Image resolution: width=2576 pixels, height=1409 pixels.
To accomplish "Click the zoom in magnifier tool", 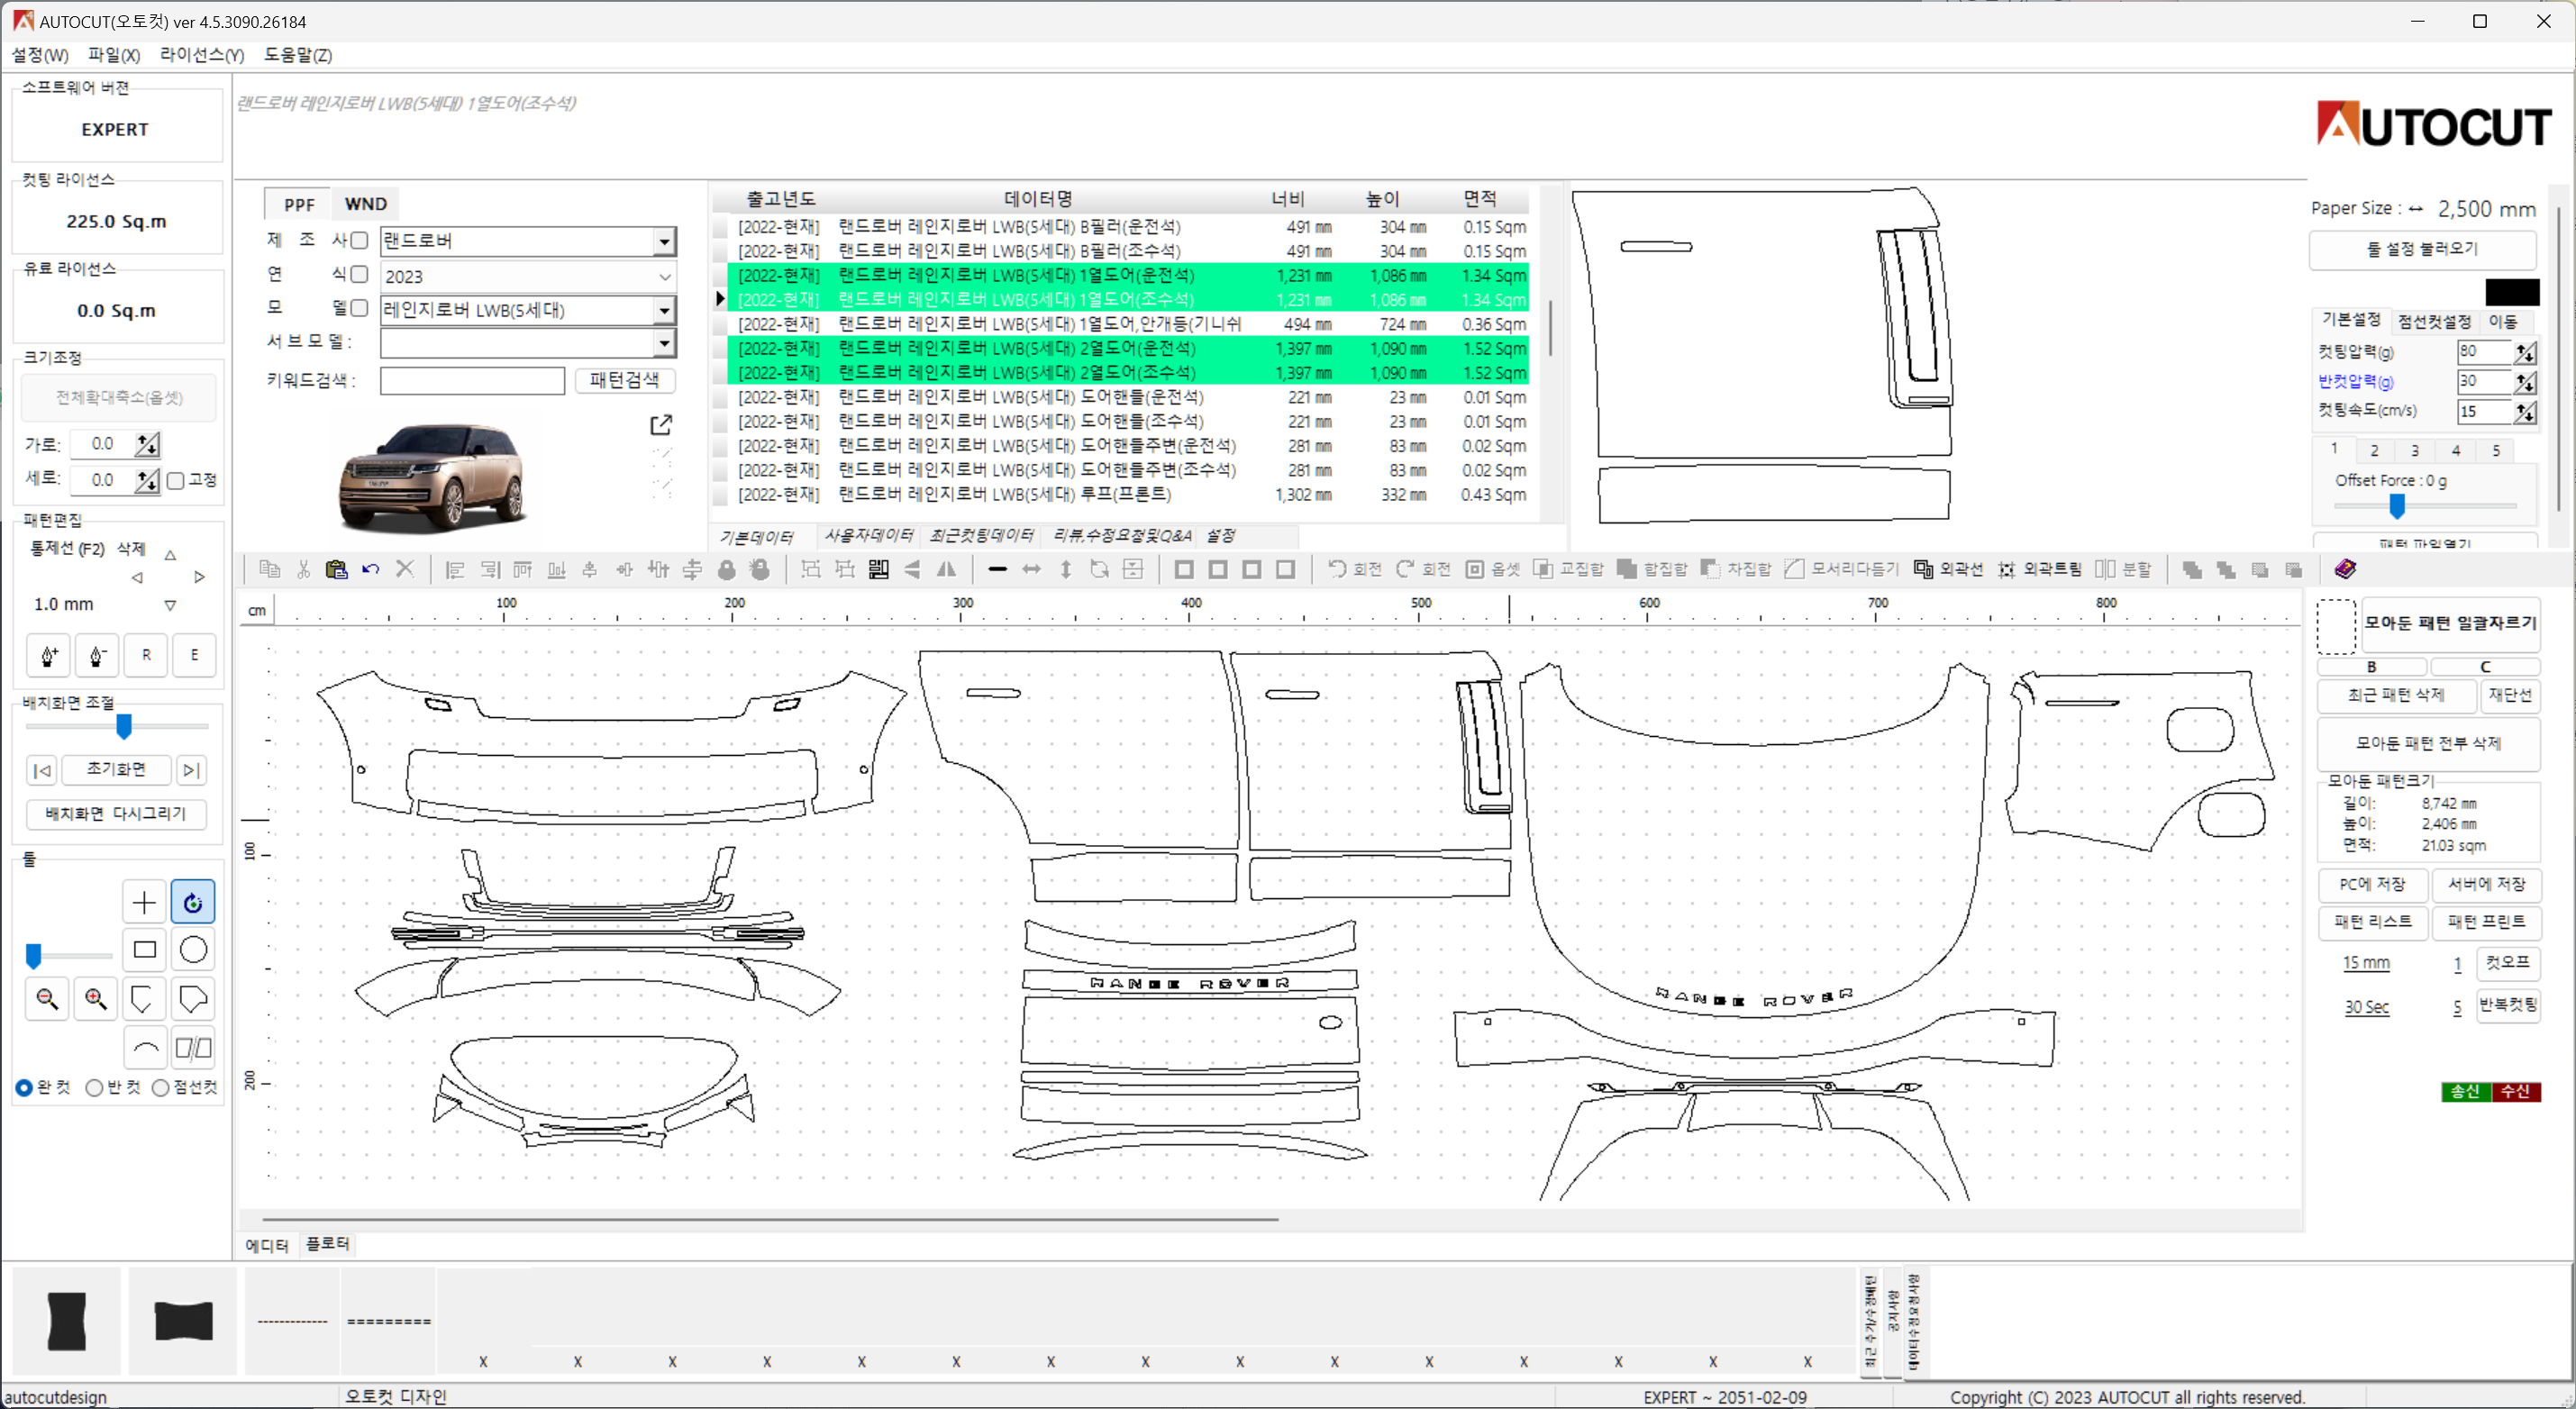I will coord(96,998).
